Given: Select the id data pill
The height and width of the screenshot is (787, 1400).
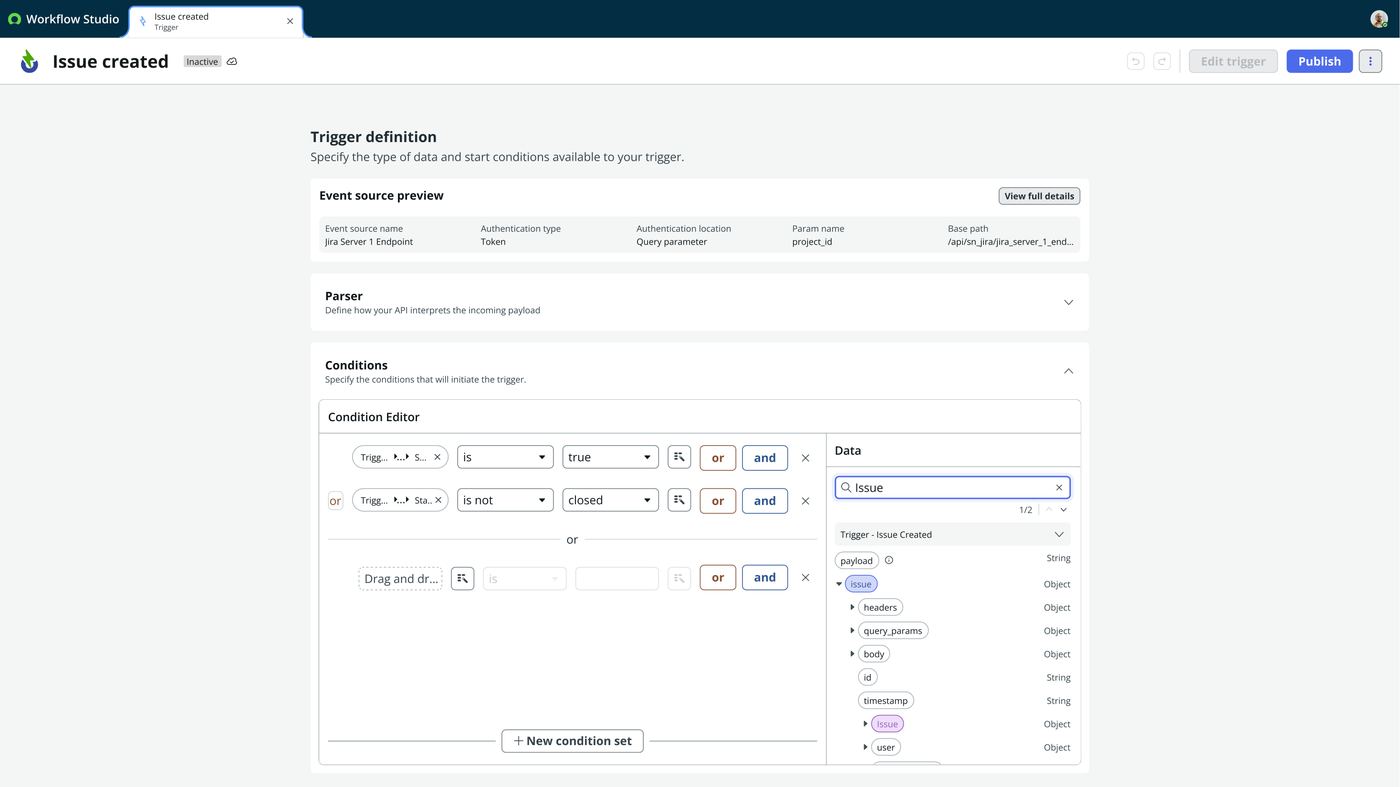Looking at the screenshot, I should [x=867, y=677].
